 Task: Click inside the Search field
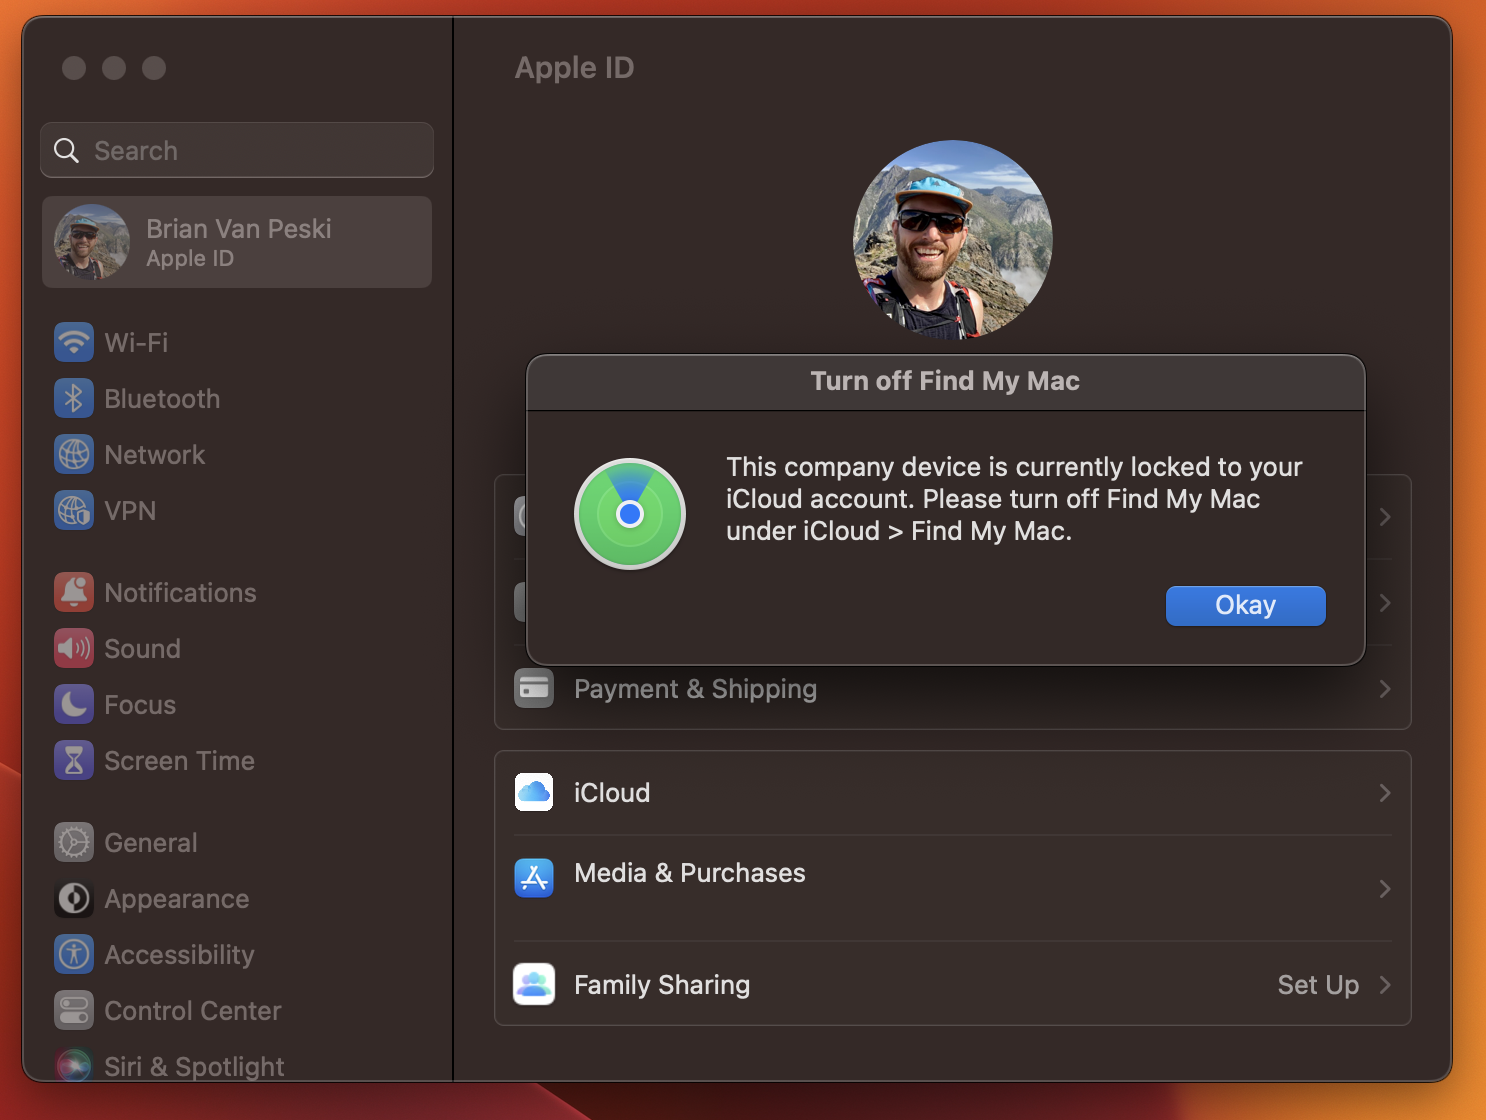click(x=237, y=150)
